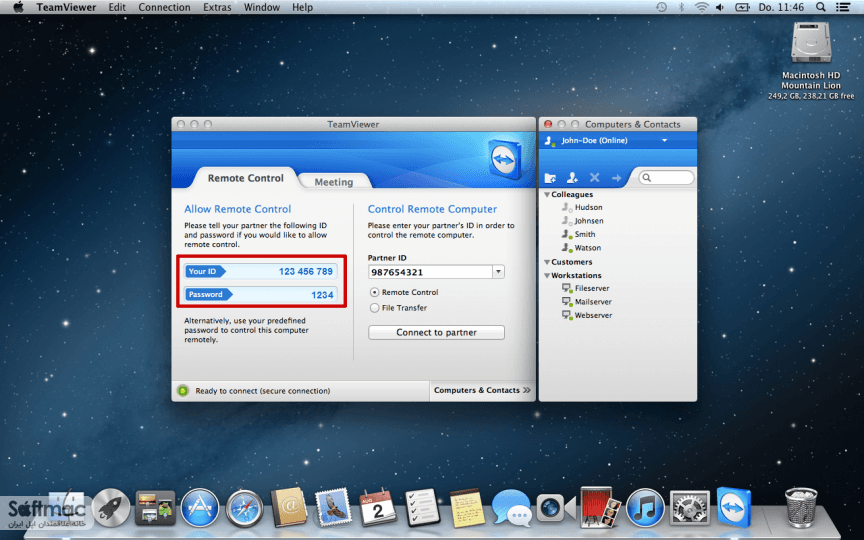This screenshot has width=864, height=540.
Task: Click the Your ID value 123 456 789
Action: point(306,272)
